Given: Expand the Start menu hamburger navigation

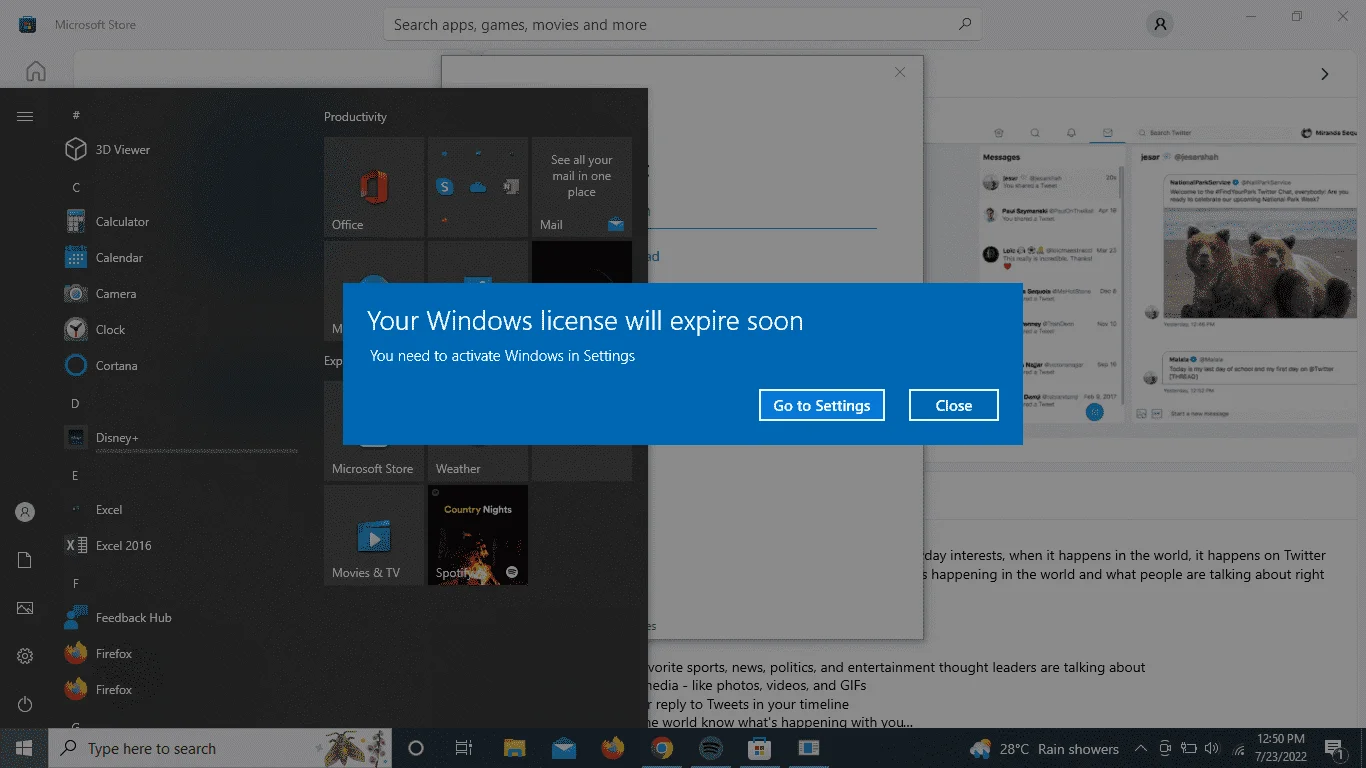Looking at the screenshot, I should [x=25, y=117].
